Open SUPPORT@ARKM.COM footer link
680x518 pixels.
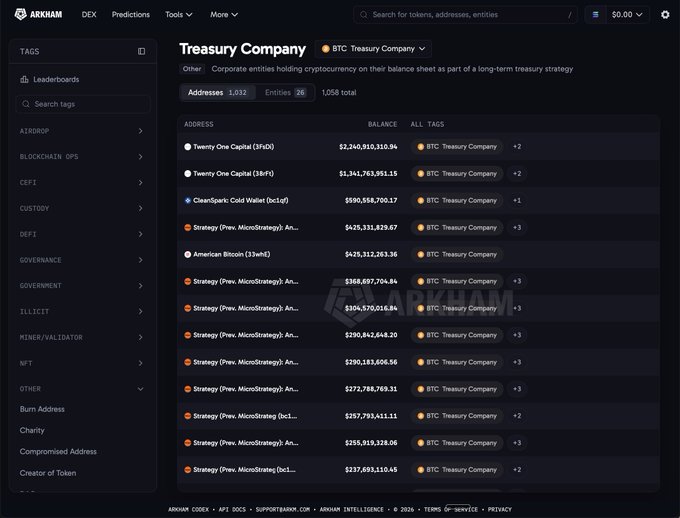click(283, 509)
